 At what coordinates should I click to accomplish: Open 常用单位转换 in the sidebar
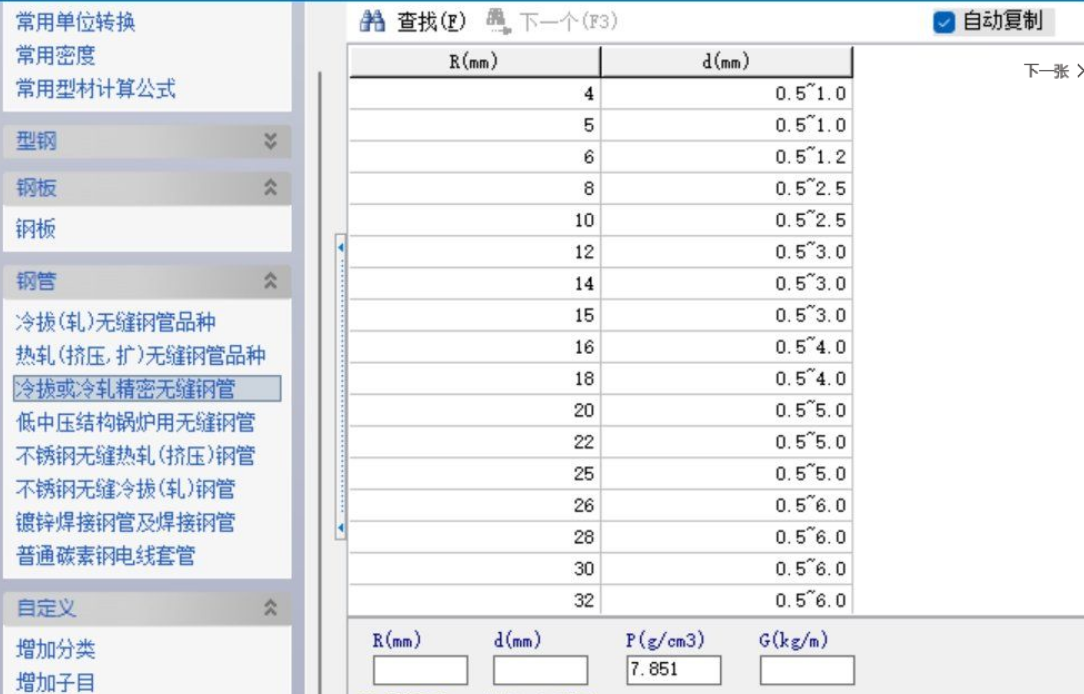pos(76,22)
